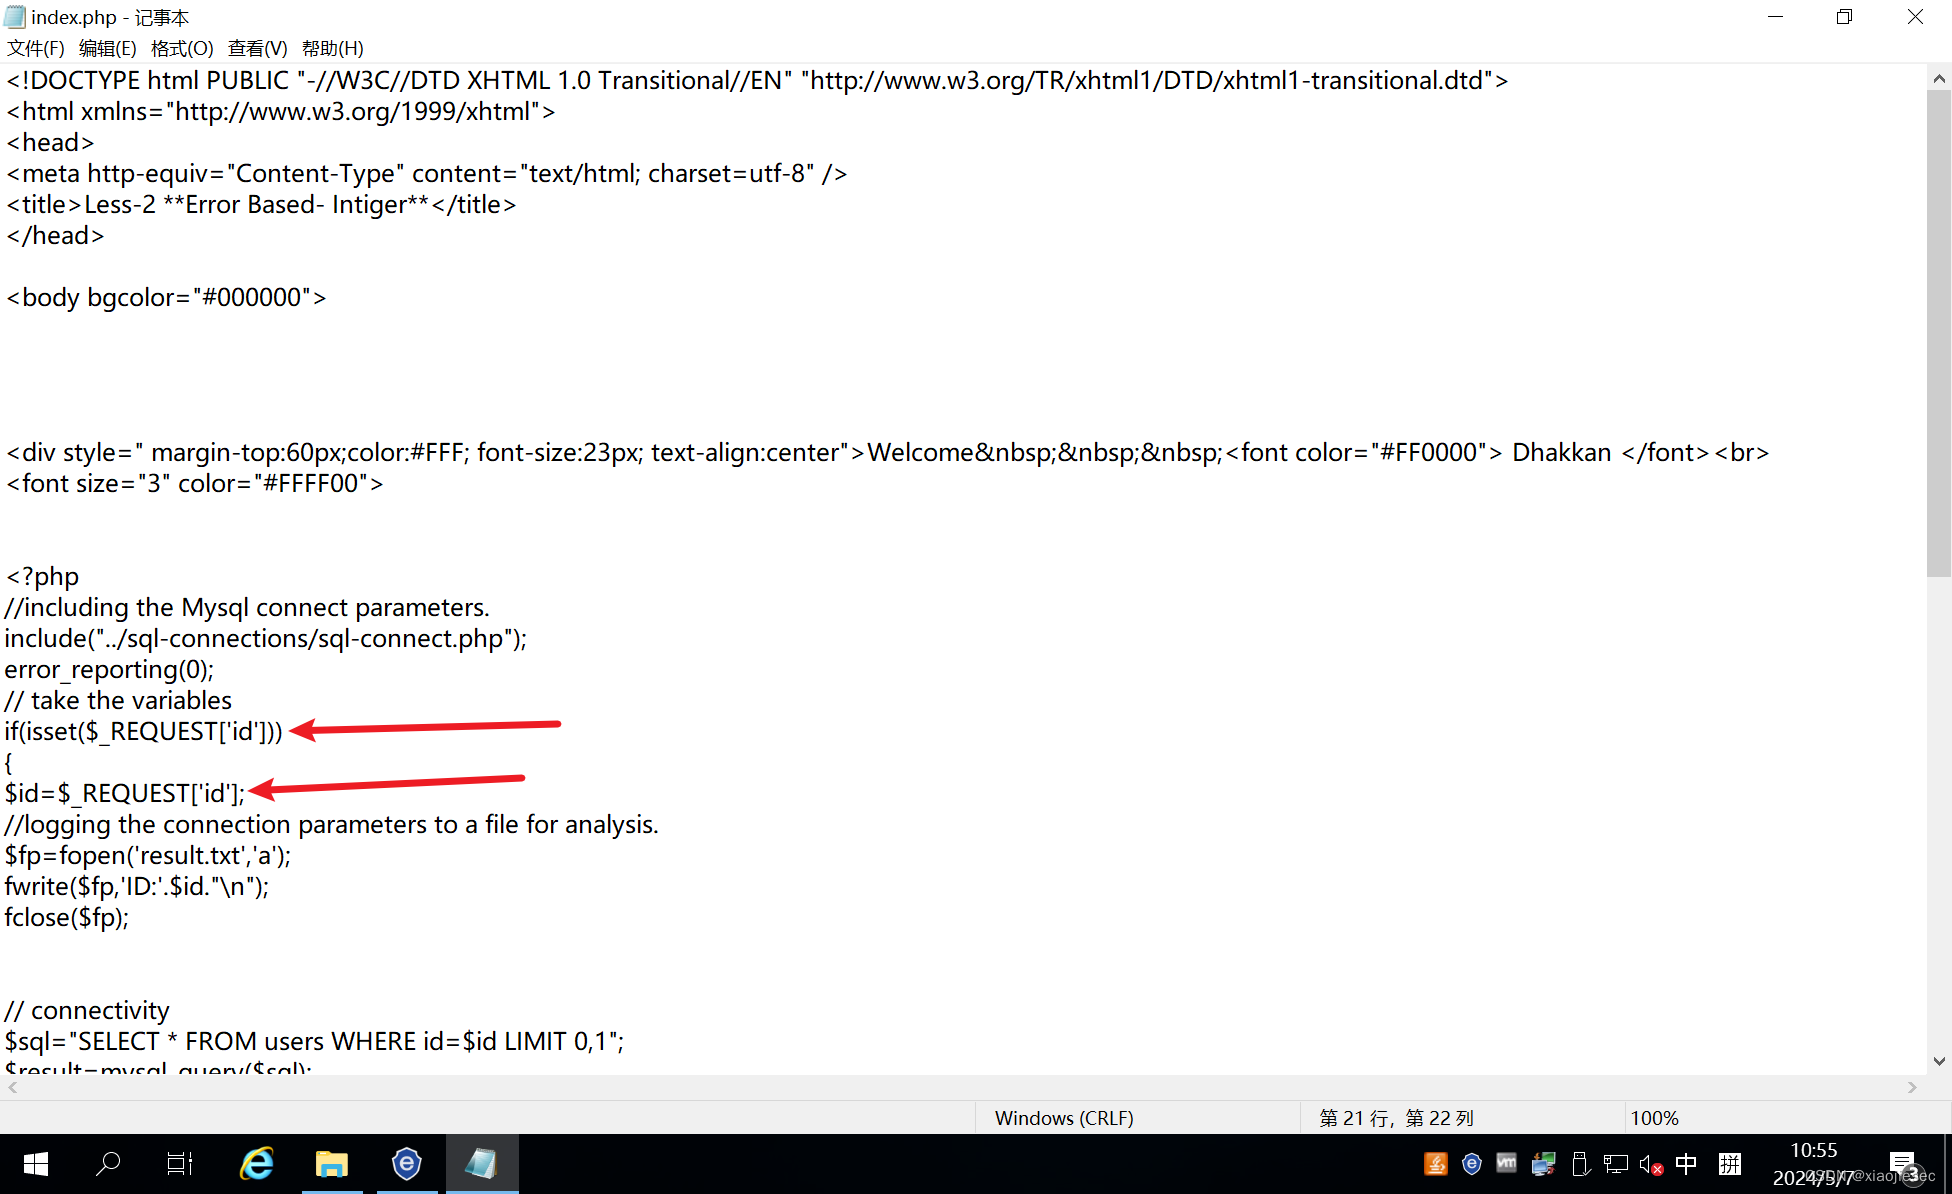Open the 编辑(E) menu
The height and width of the screenshot is (1194, 1952).
(x=107, y=48)
